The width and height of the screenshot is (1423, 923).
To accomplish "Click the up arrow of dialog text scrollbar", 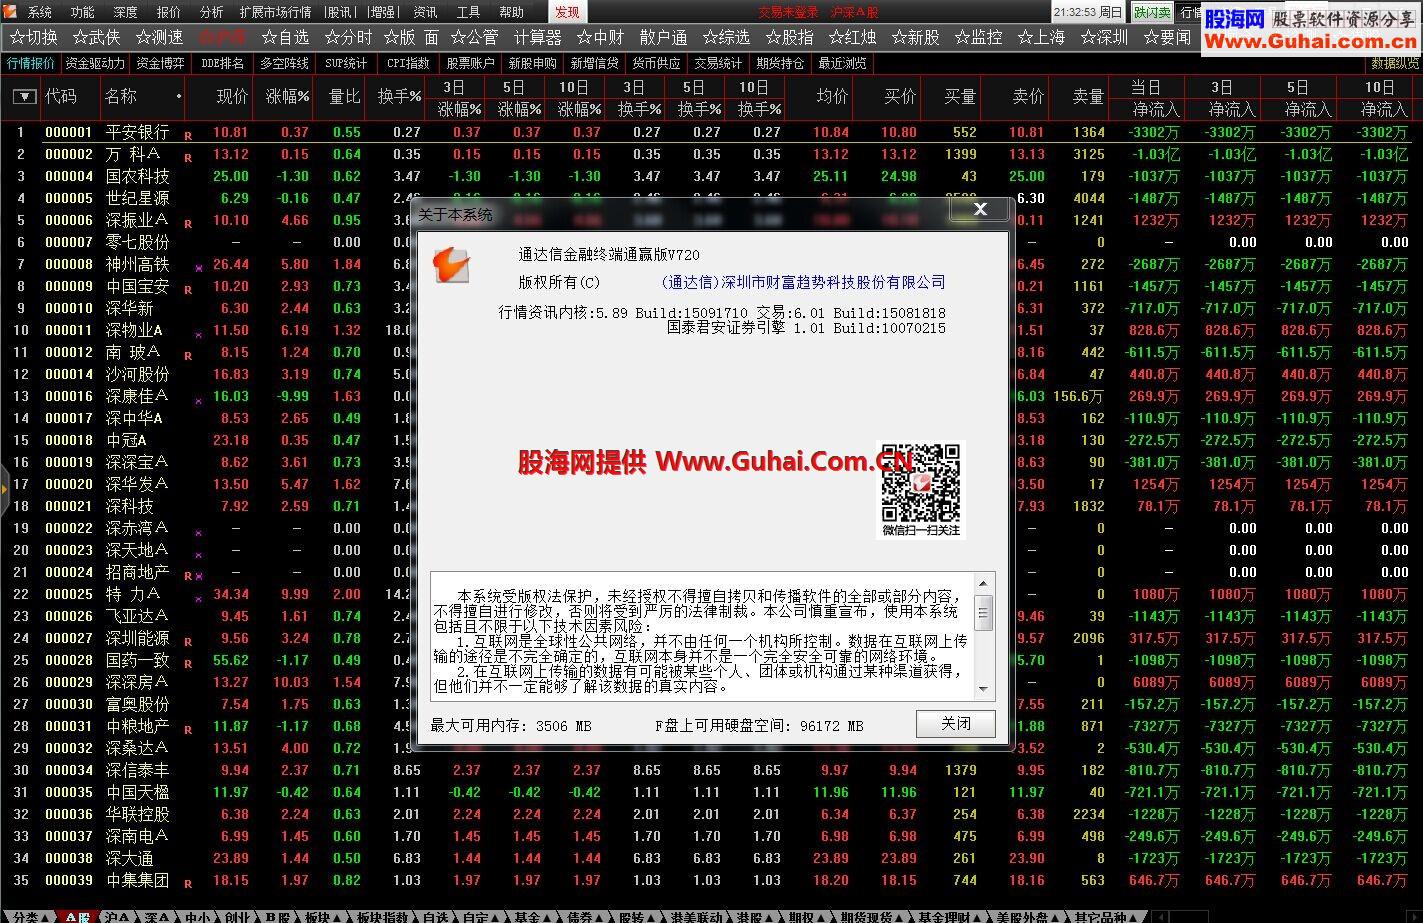I will [984, 583].
